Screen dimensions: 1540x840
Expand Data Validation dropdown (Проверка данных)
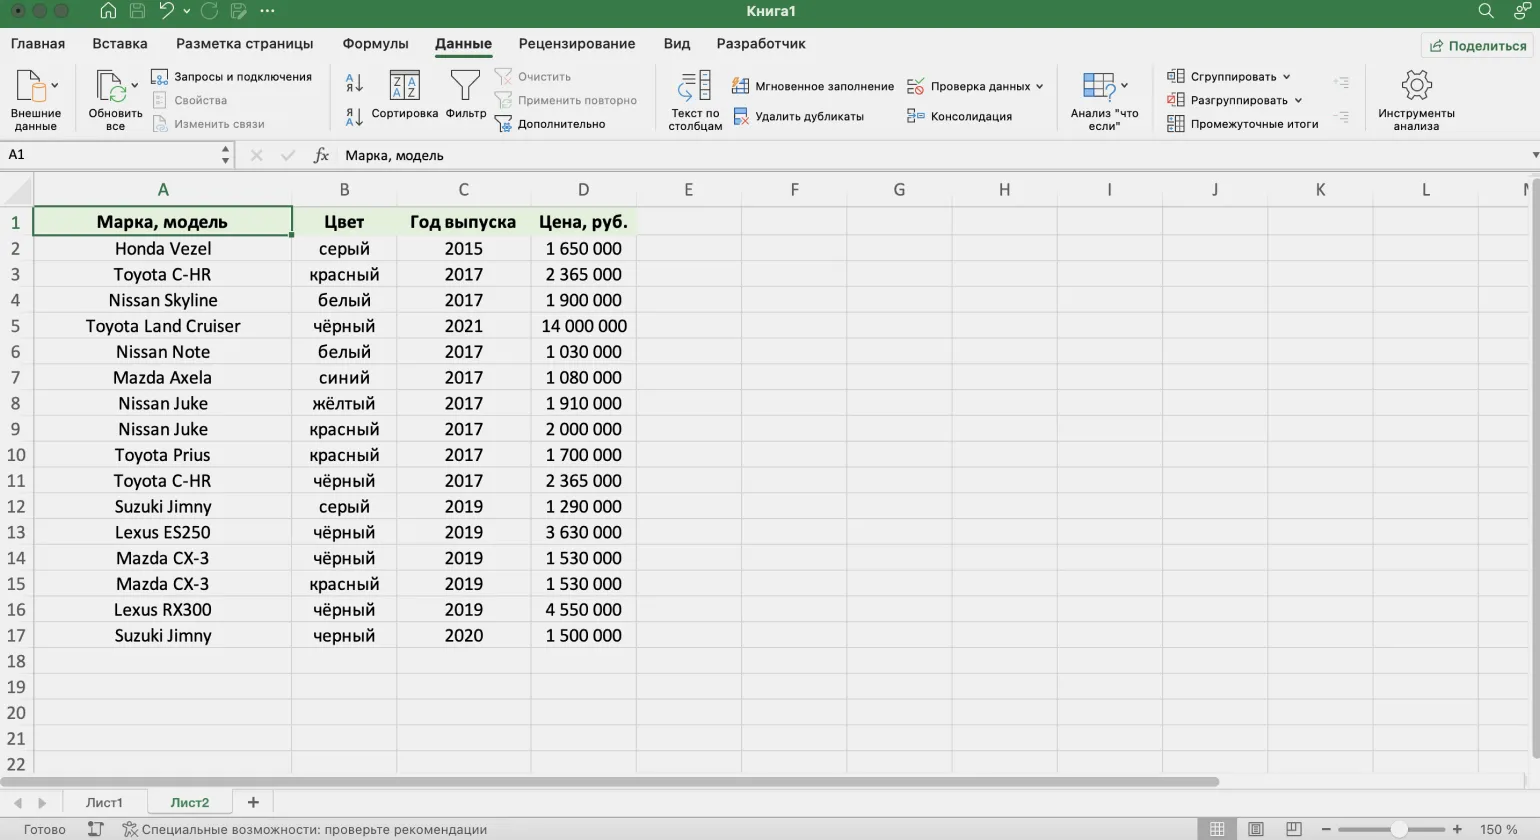tap(1039, 87)
